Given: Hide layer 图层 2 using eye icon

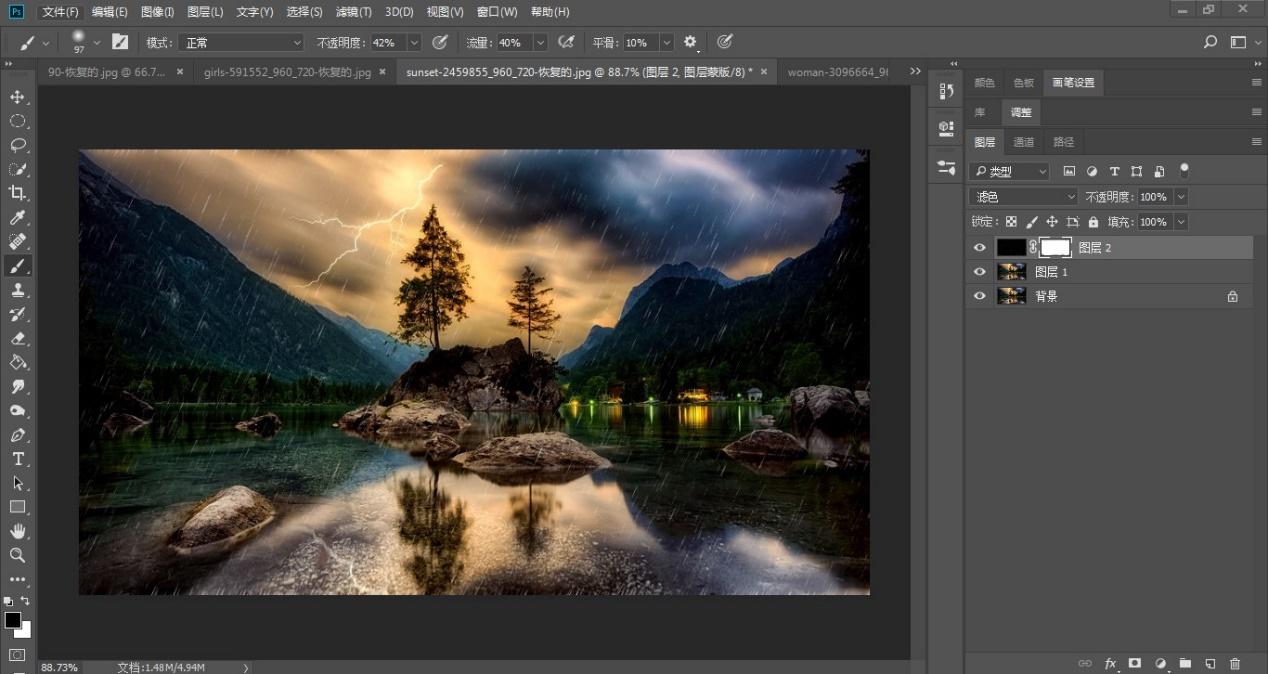Looking at the screenshot, I should point(980,247).
